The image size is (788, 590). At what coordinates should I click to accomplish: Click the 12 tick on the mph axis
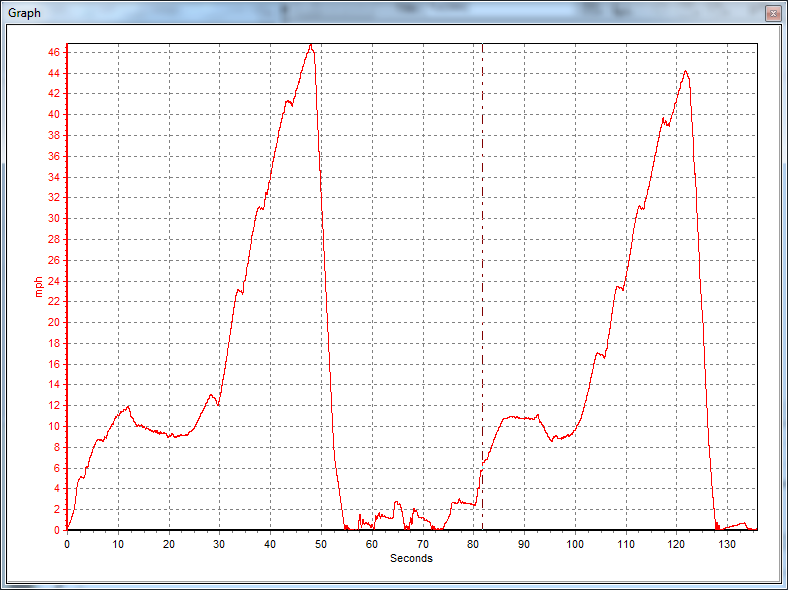(x=56, y=406)
